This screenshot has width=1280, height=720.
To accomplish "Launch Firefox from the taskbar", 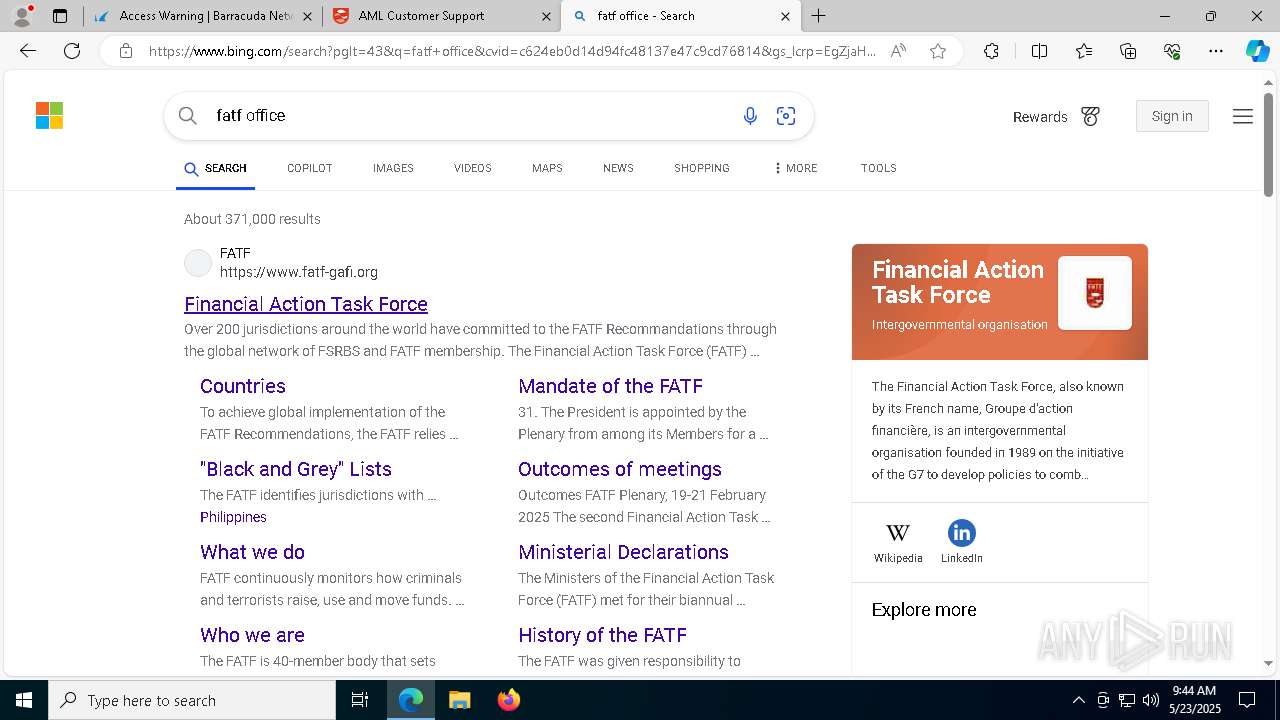I will tap(508, 700).
